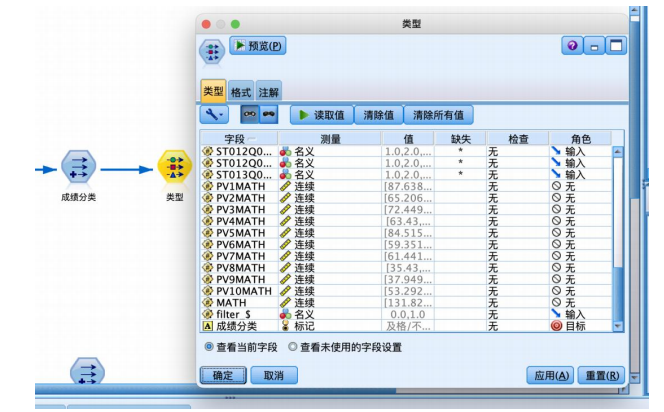Click the none-role icon for PV4MATH
Image resolution: width=664 pixels, height=412 pixels.
[556, 221]
